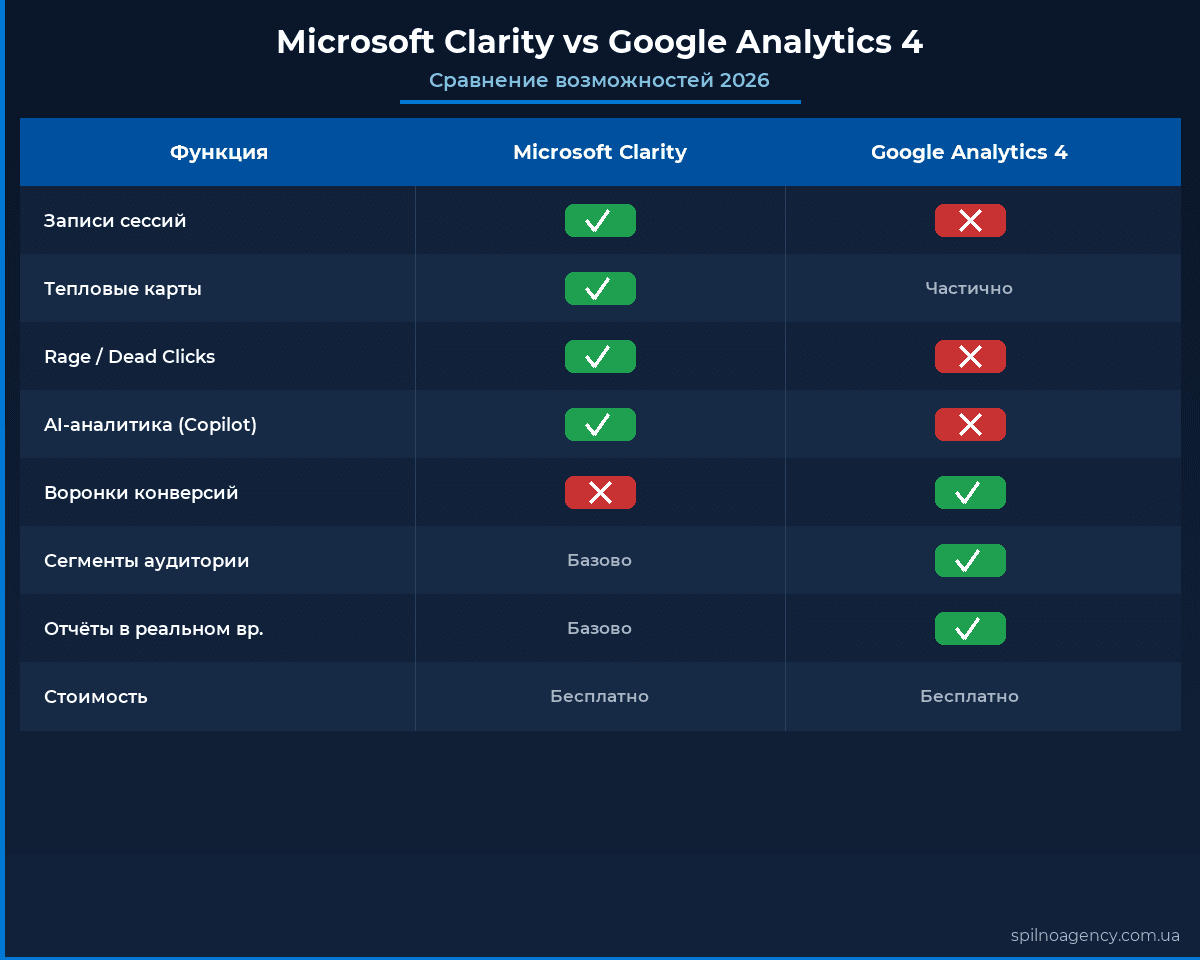This screenshot has height=960, width=1200.
Task: Open the spilnoagency.com.ua link
Action: tap(1095, 936)
